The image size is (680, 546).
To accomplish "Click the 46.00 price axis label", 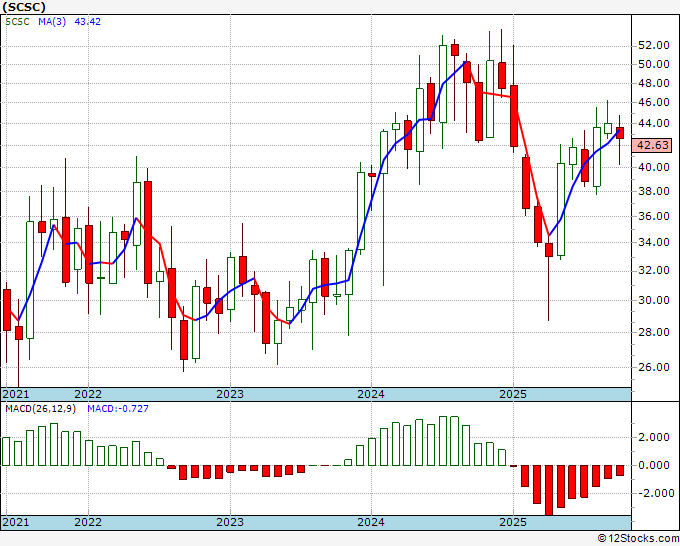I will click(x=654, y=102).
